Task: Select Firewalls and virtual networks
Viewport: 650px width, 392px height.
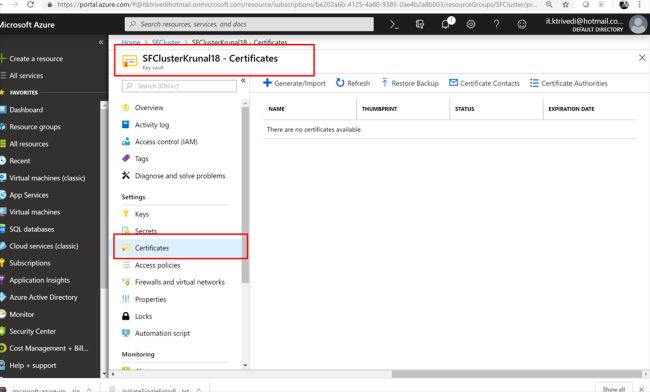Action: point(179,282)
